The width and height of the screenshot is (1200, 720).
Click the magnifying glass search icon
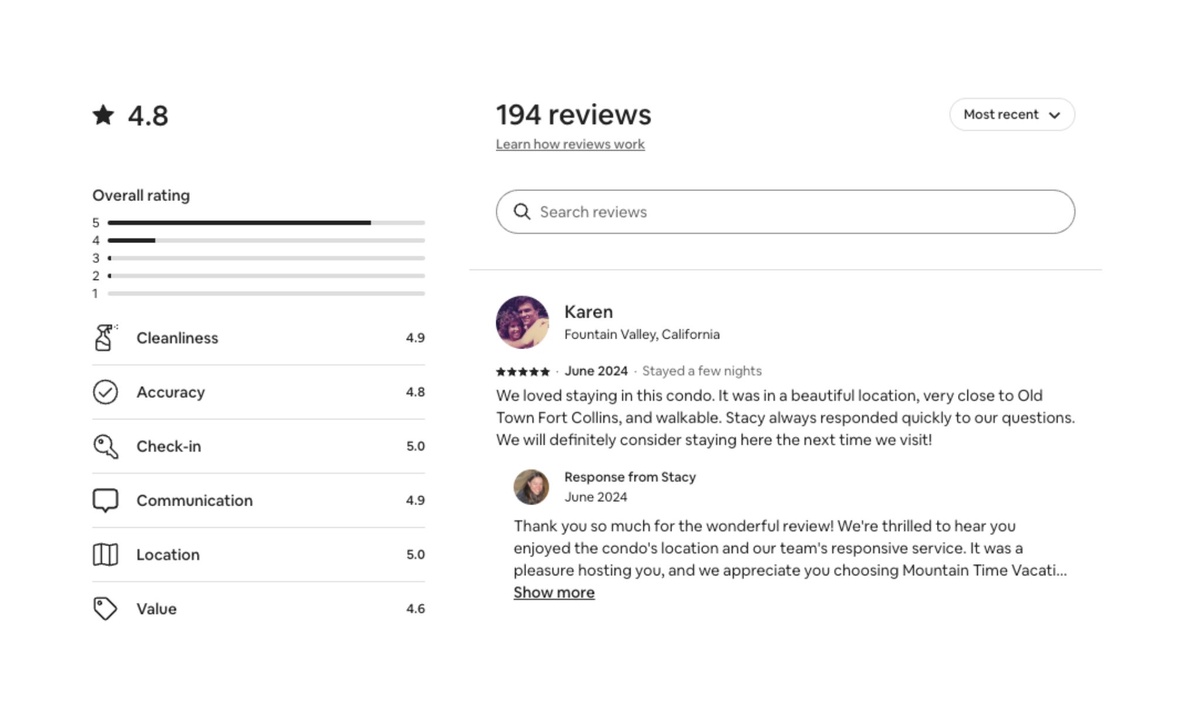[522, 212]
